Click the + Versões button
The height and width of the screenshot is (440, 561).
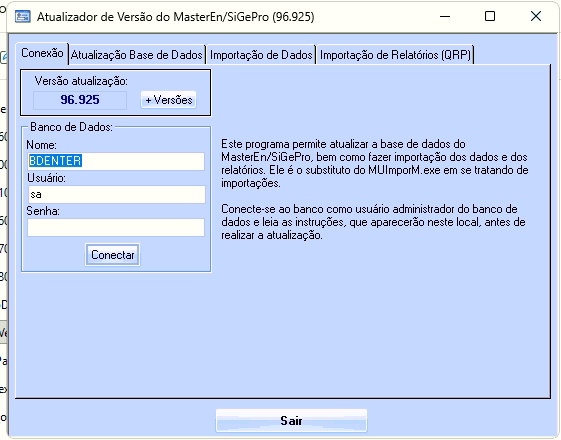tap(169, 100)
